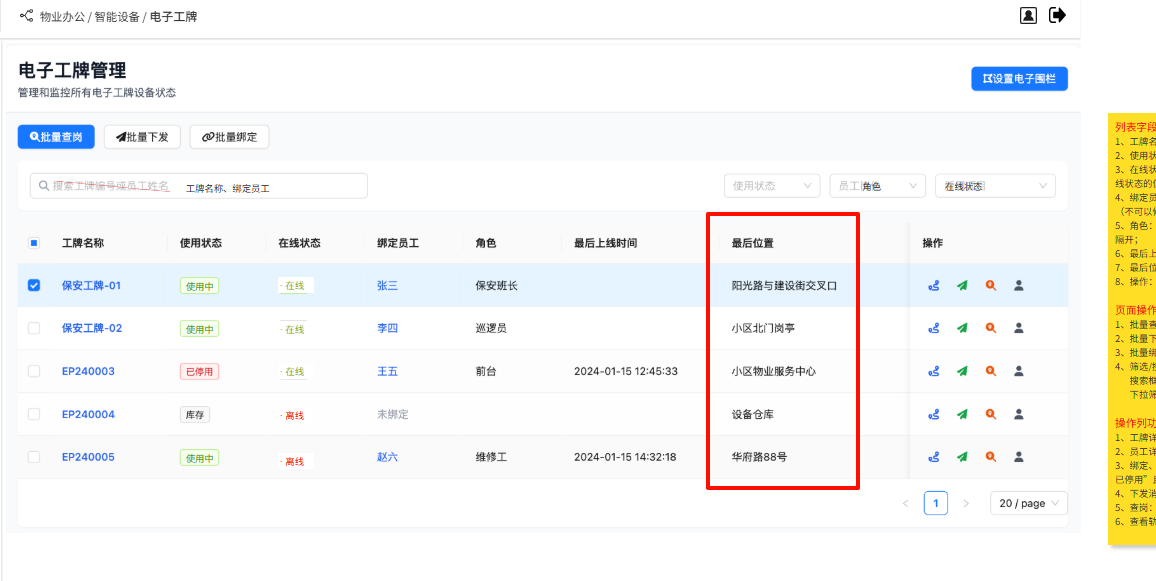Viewport: 1156px width, 581px height.
Task: Expand the 员工角色 filter dropdown
Action: tap(877, 186)
